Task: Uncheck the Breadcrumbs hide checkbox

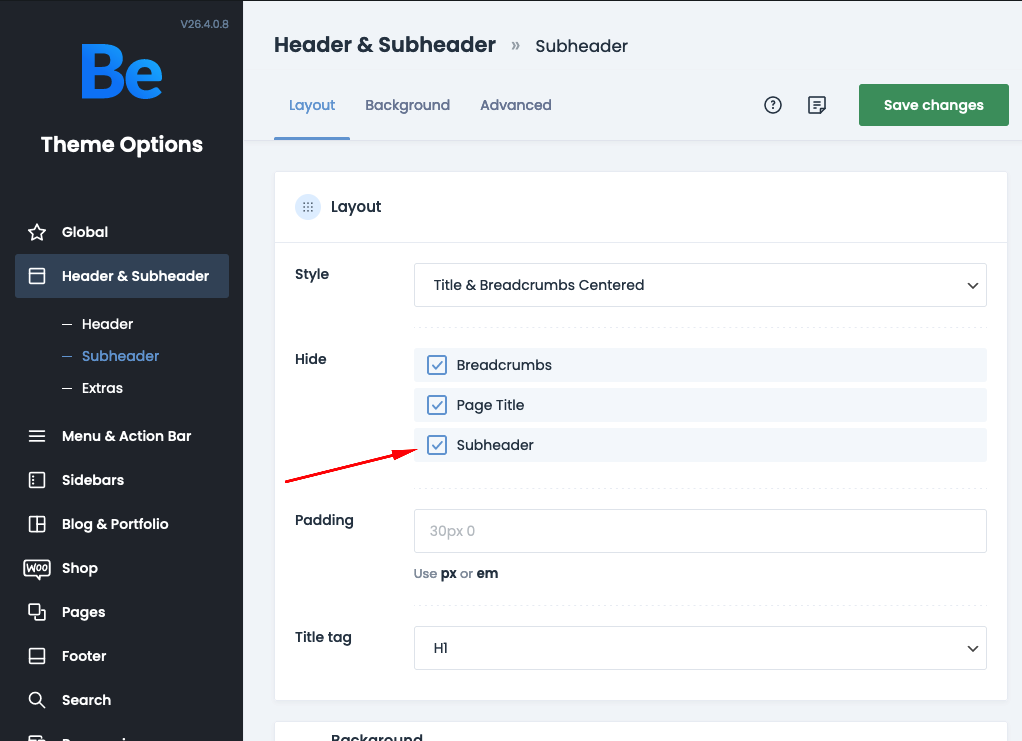Action: (x=437, y=365)
